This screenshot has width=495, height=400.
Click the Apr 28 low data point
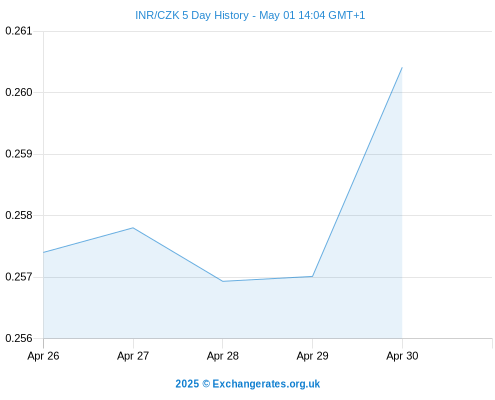(x=223, y=281)
